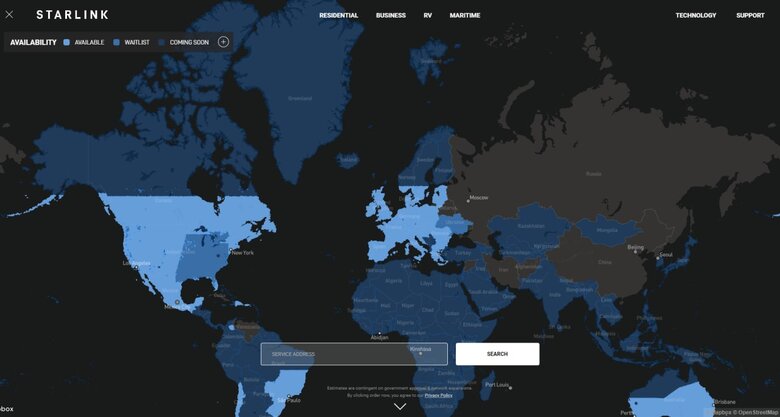Open the Maritime menu item
Image resolution: width=780 pixels, height=417 pixels.
(465, 16)
